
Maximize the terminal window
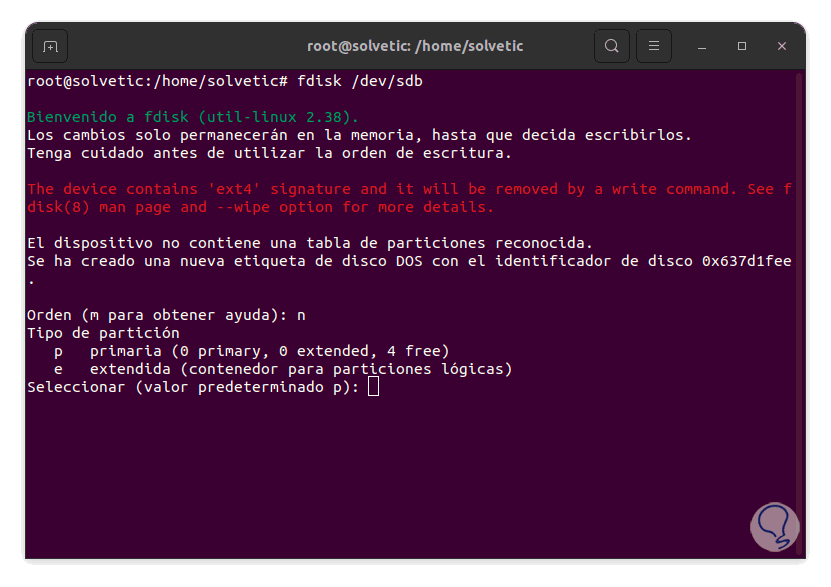[742, 46]
